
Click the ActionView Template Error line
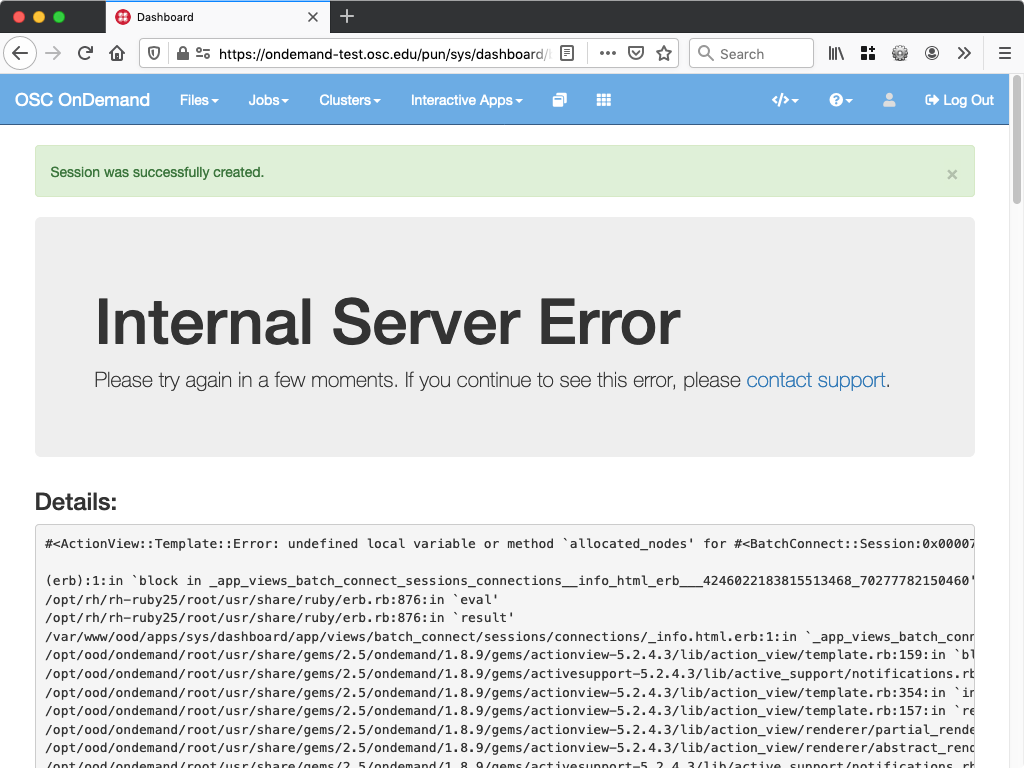coord(509,543)
